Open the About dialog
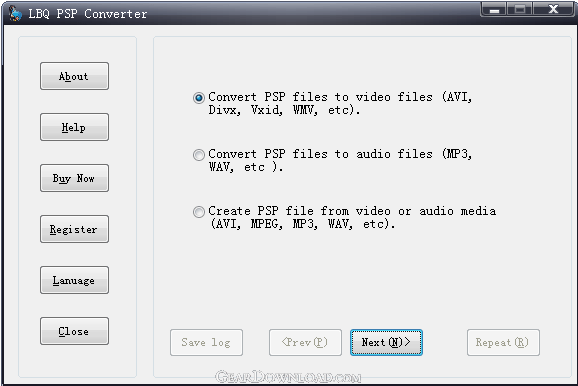The width and height of the screenshot is (578, 386). point(74,76)
